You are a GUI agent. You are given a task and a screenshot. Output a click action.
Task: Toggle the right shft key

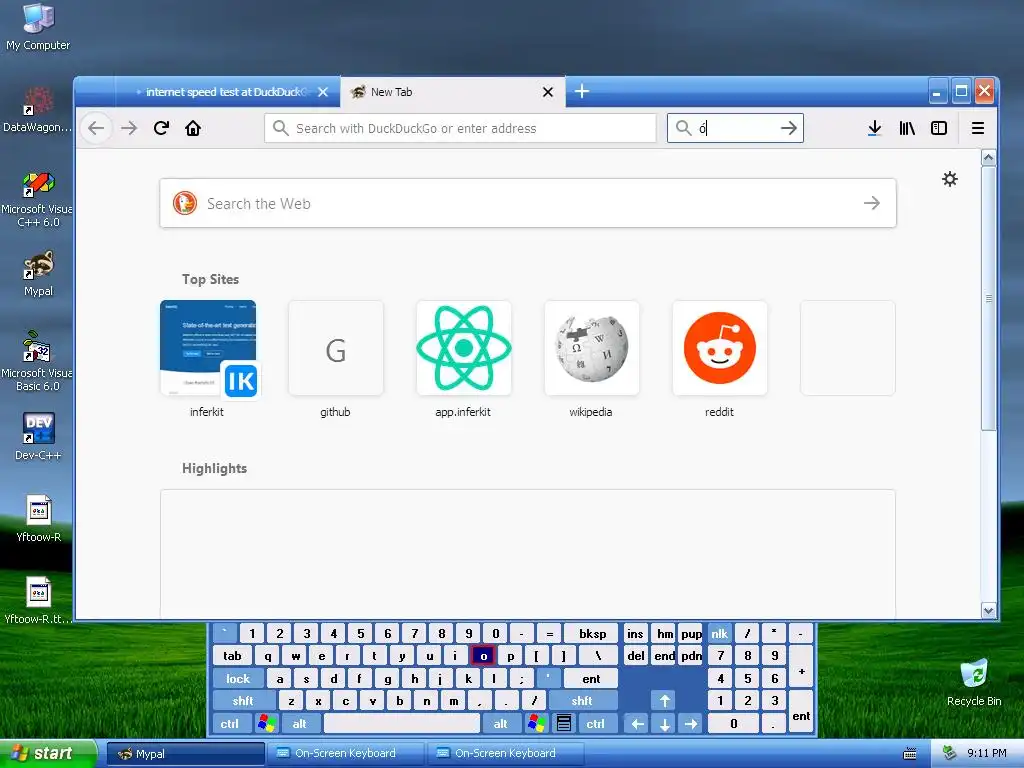coord(582,701)
